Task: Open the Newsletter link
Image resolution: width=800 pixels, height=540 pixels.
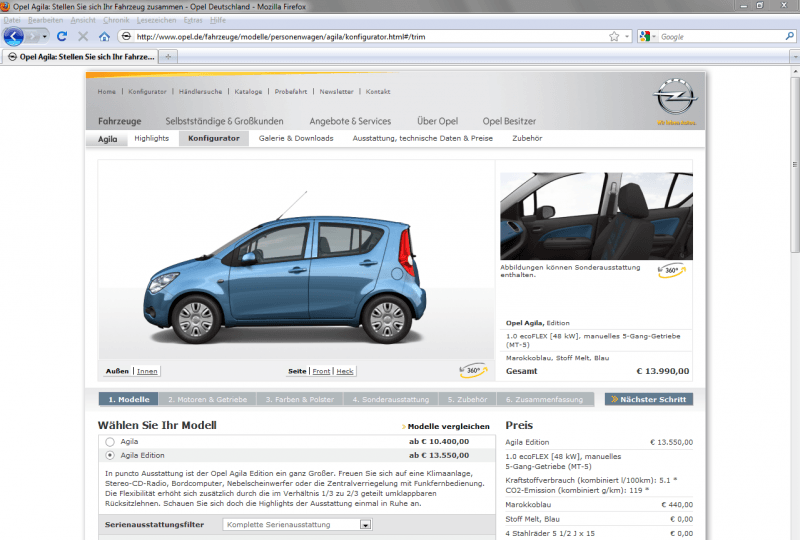Action: (336, 92)
